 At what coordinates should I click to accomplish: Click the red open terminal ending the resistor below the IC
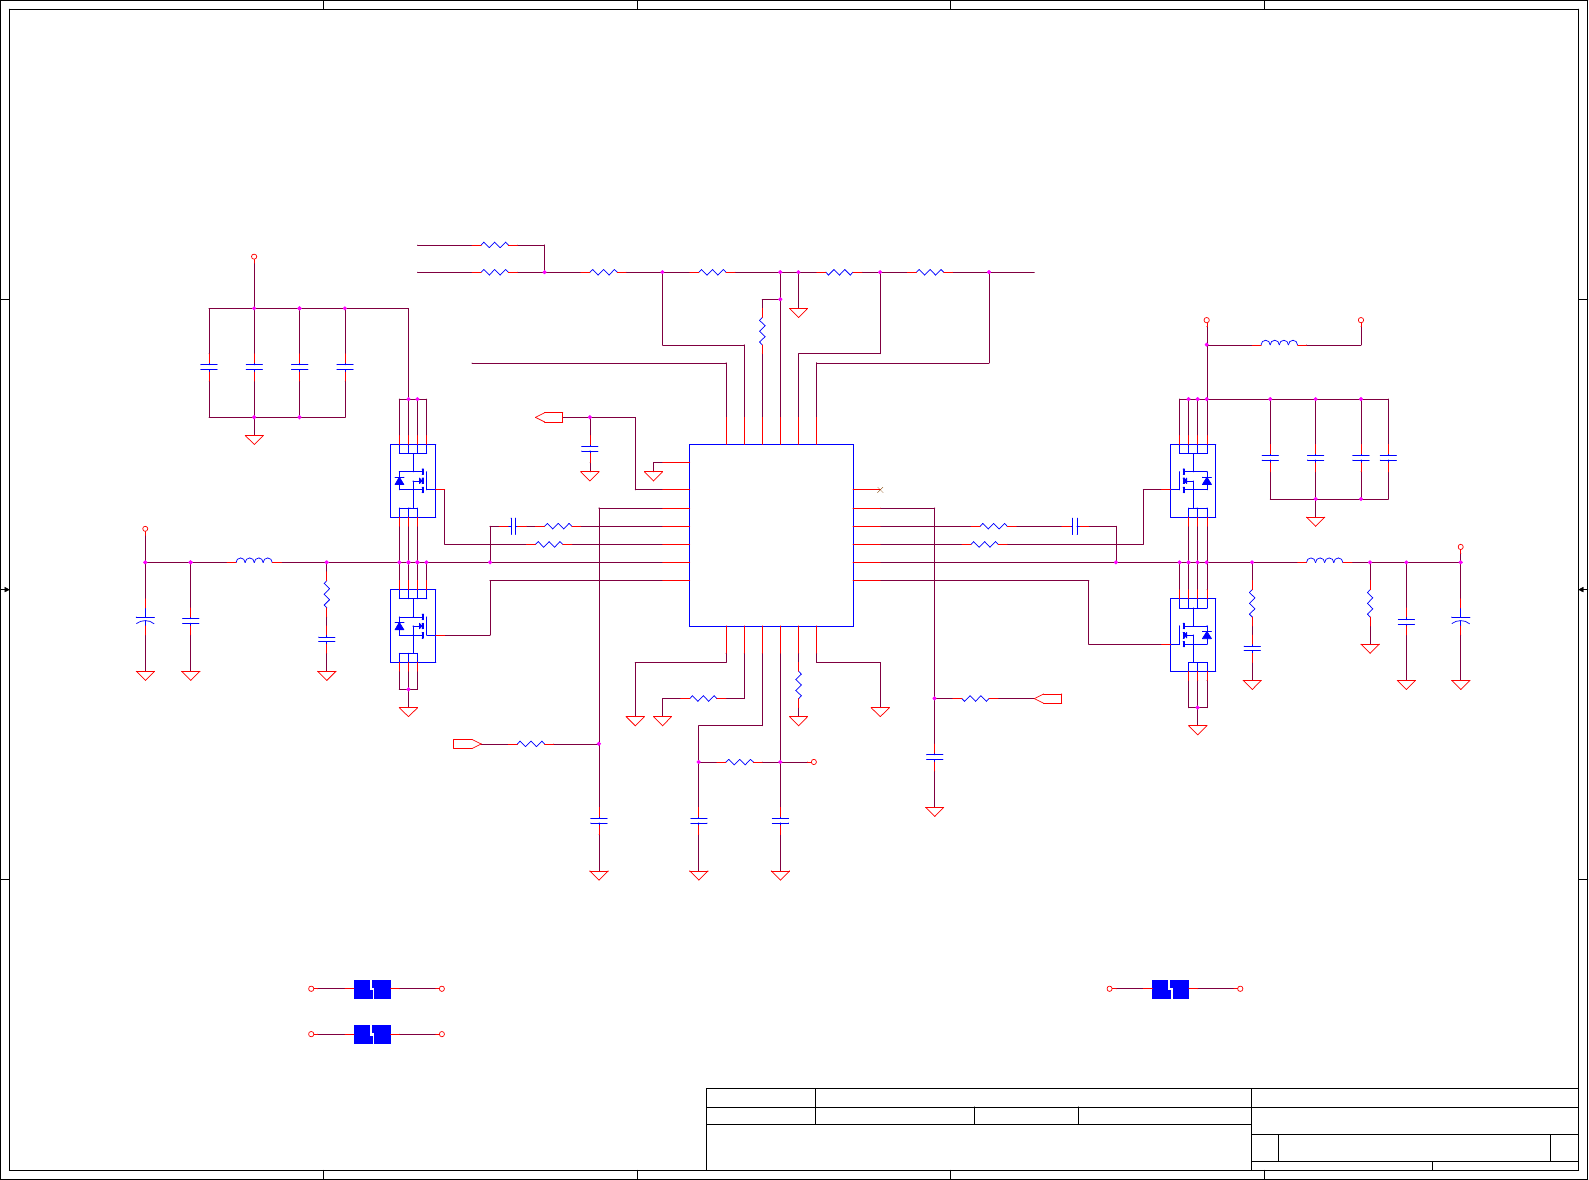click(x=814, y=762)
